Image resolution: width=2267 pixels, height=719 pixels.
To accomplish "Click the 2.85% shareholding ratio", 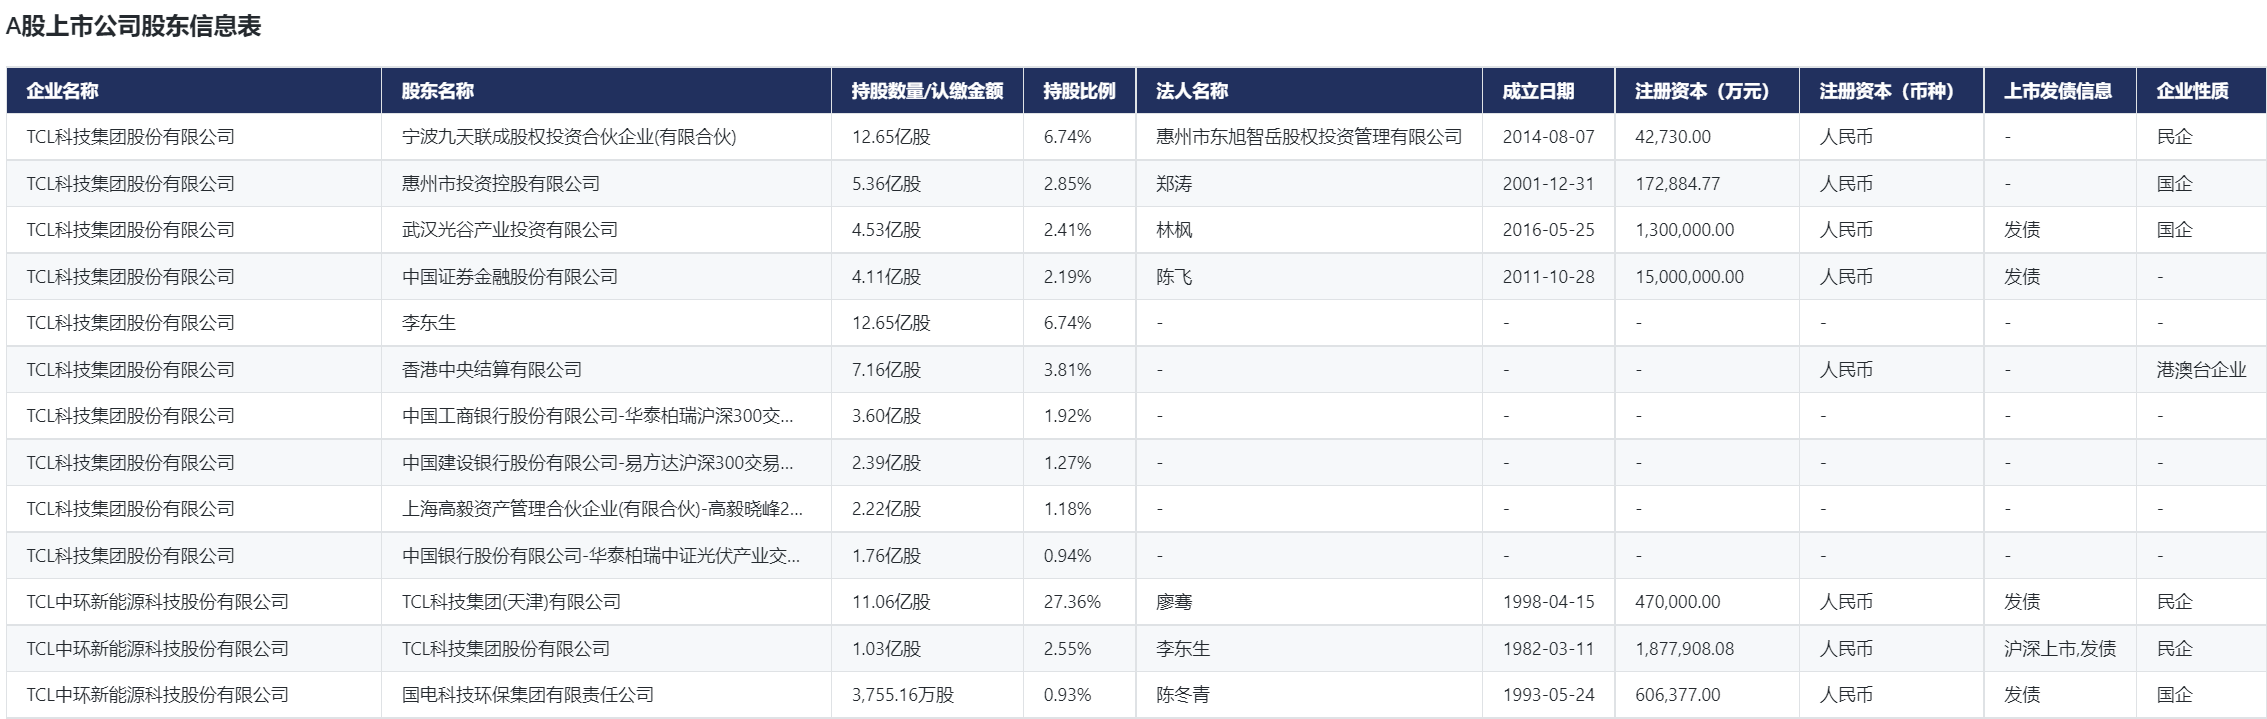I will (x=1067, y=184).
